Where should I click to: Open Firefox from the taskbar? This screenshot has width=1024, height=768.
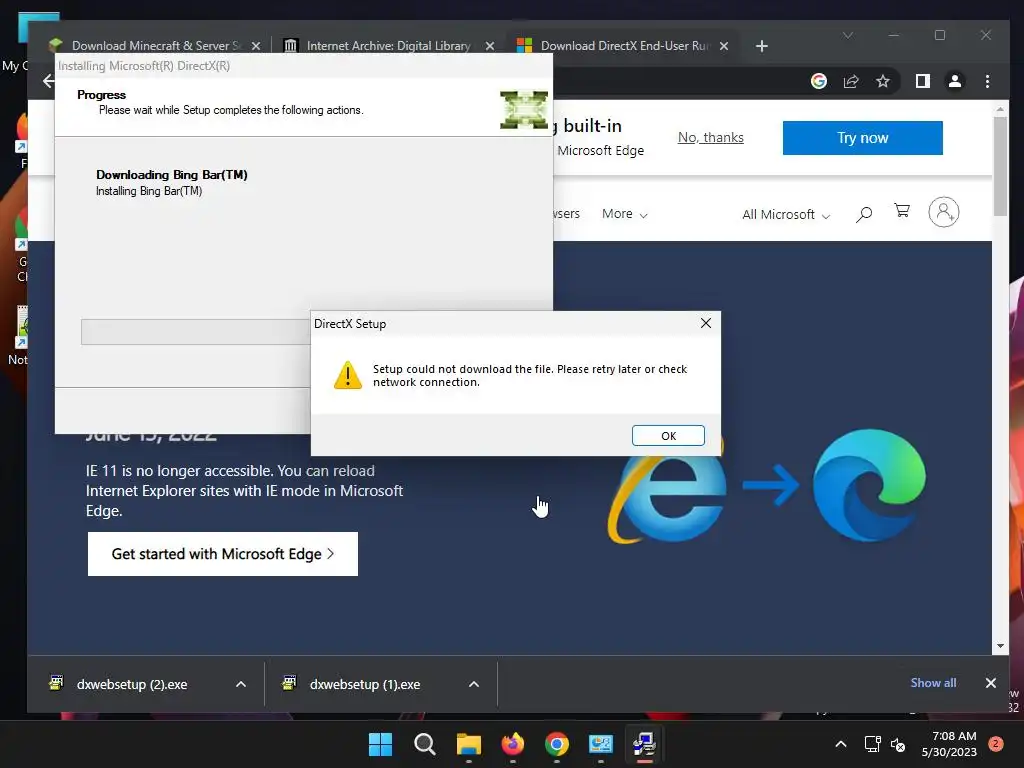[513, 744]
